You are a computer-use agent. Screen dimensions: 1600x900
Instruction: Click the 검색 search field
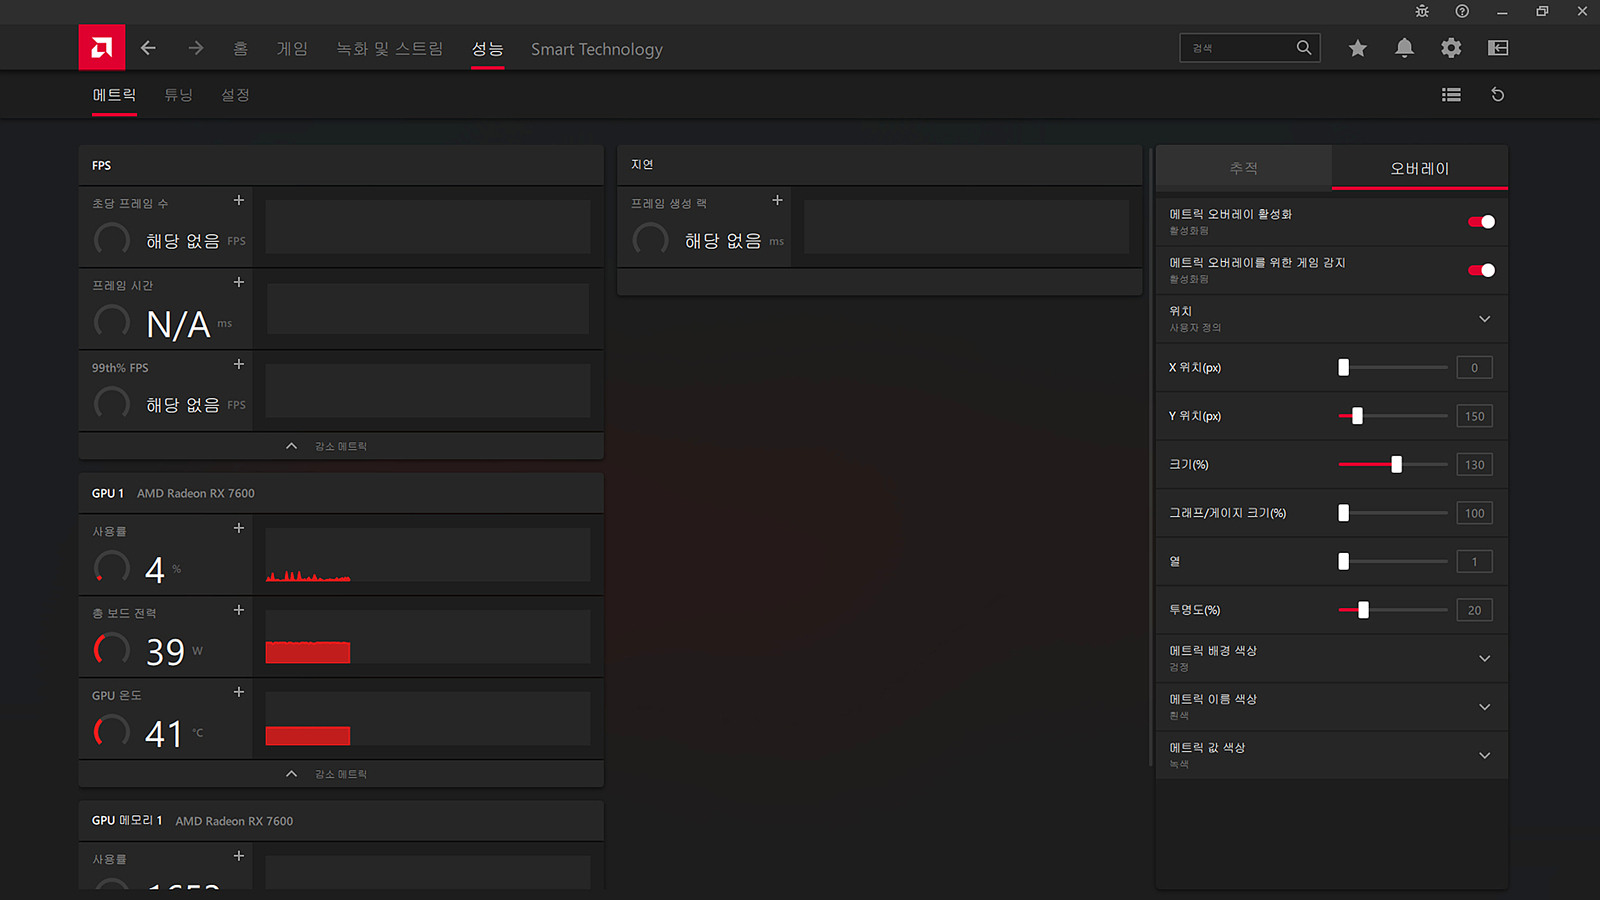click(1238, 48)
